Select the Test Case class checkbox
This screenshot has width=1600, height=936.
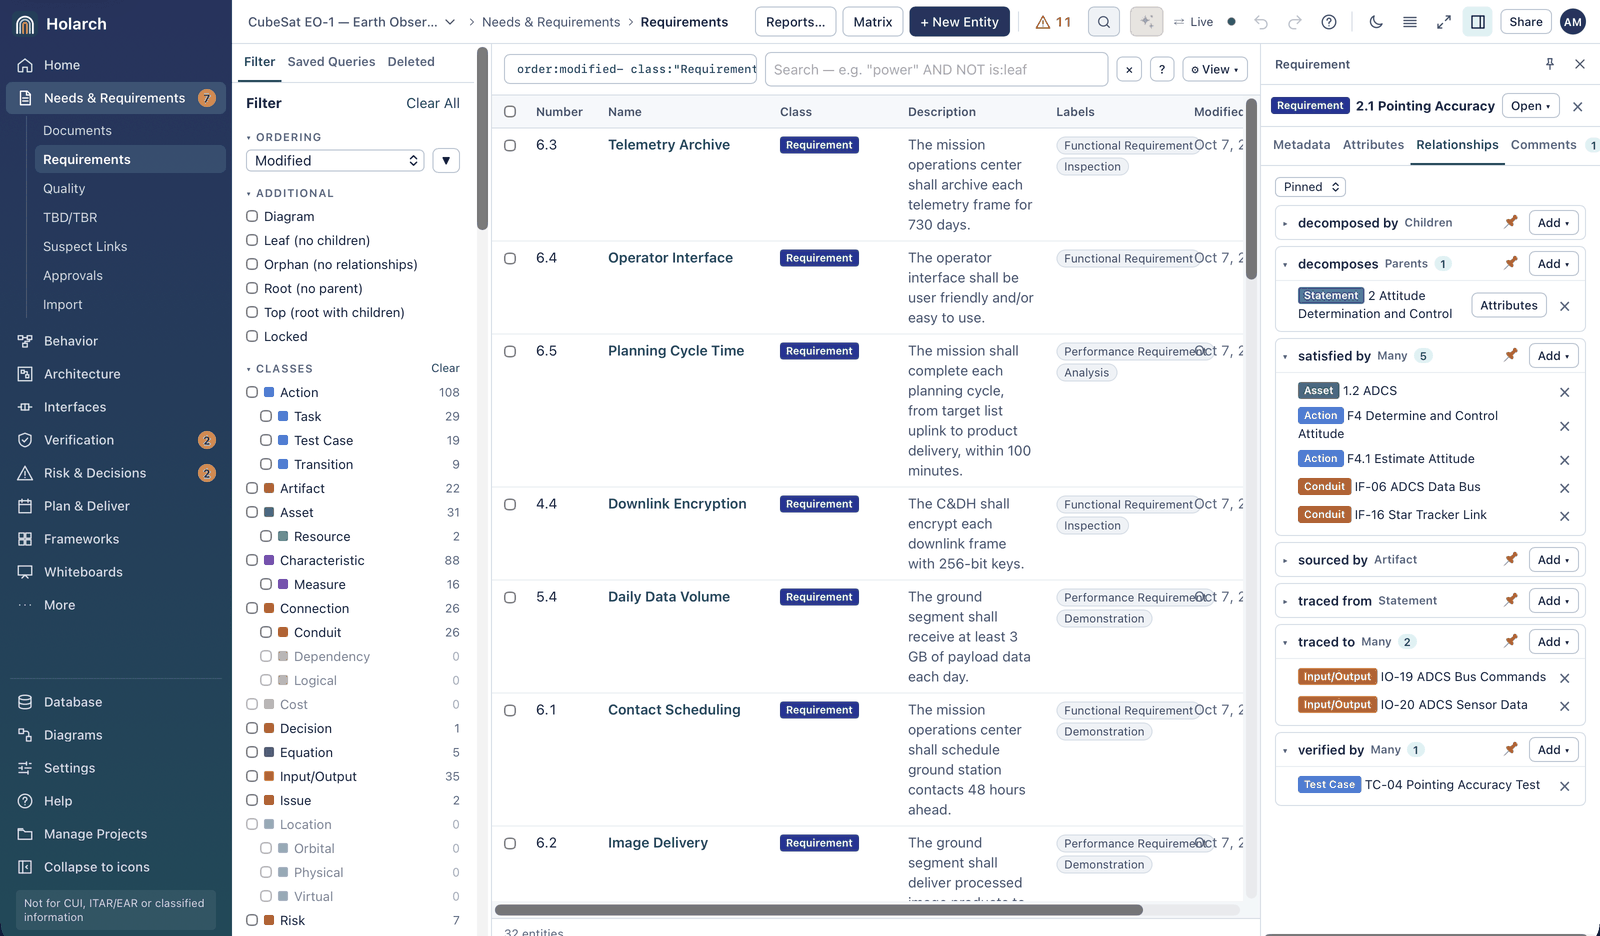pyautogui.click(x=266, y=440)
